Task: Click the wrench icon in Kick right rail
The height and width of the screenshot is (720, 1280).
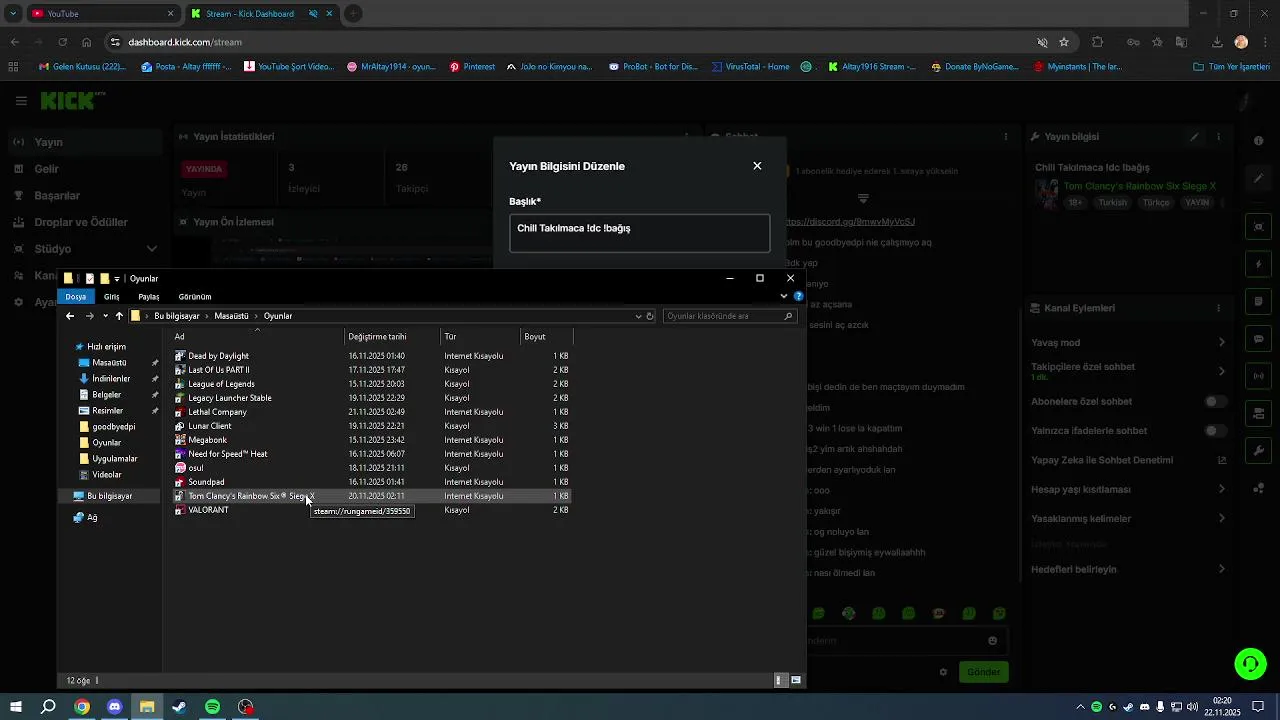Action: click(x=1259, y=451)
